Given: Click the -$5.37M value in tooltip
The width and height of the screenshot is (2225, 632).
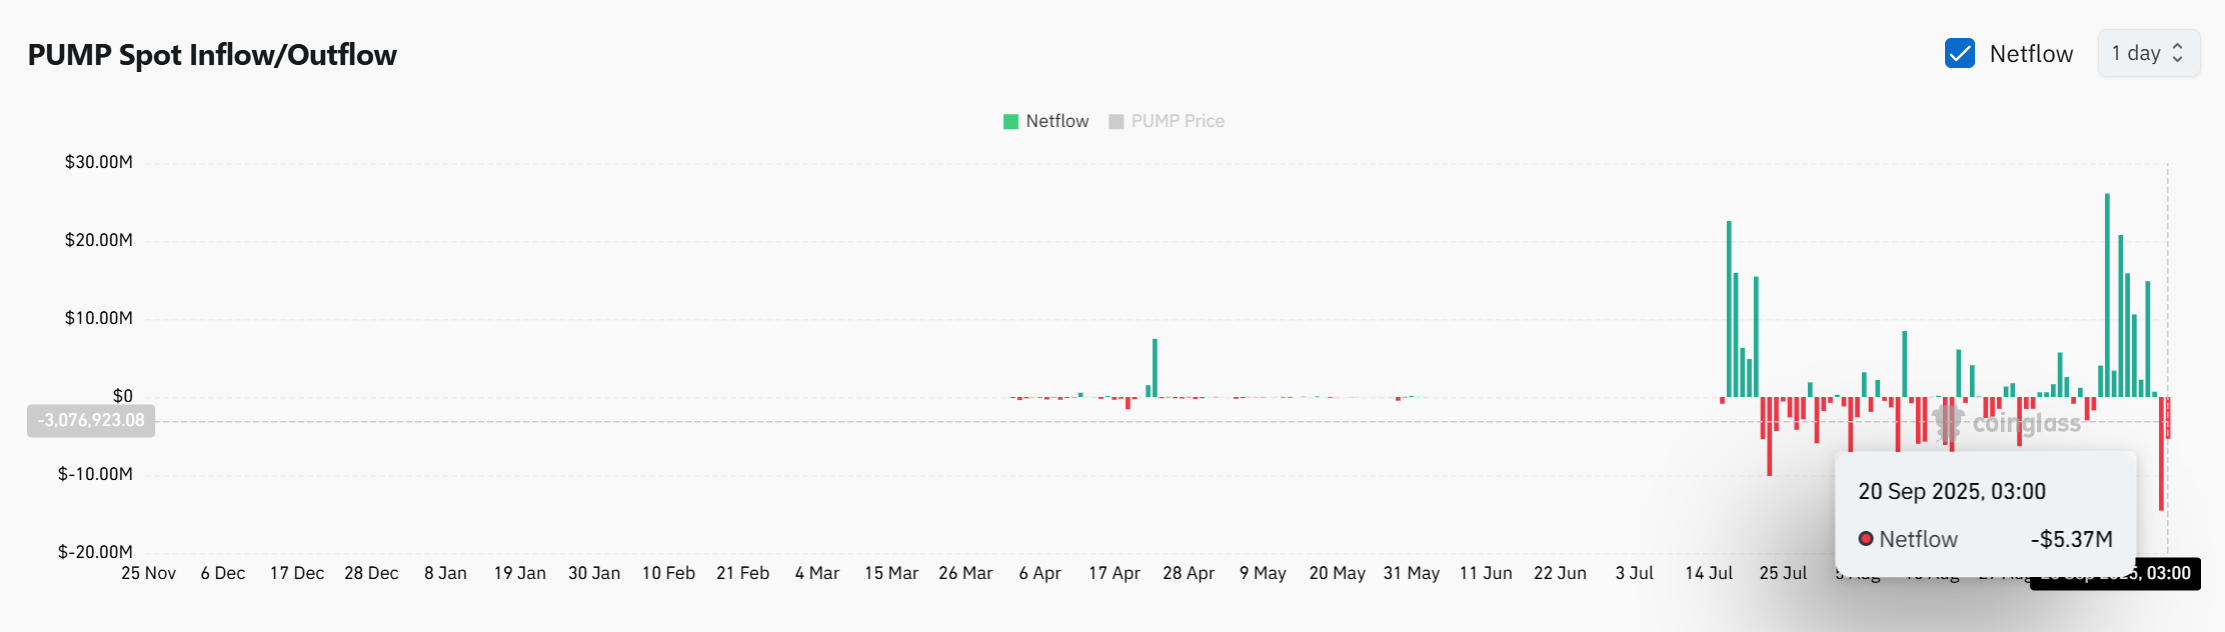Looking at the screenshot, I should coord(2071,540).
